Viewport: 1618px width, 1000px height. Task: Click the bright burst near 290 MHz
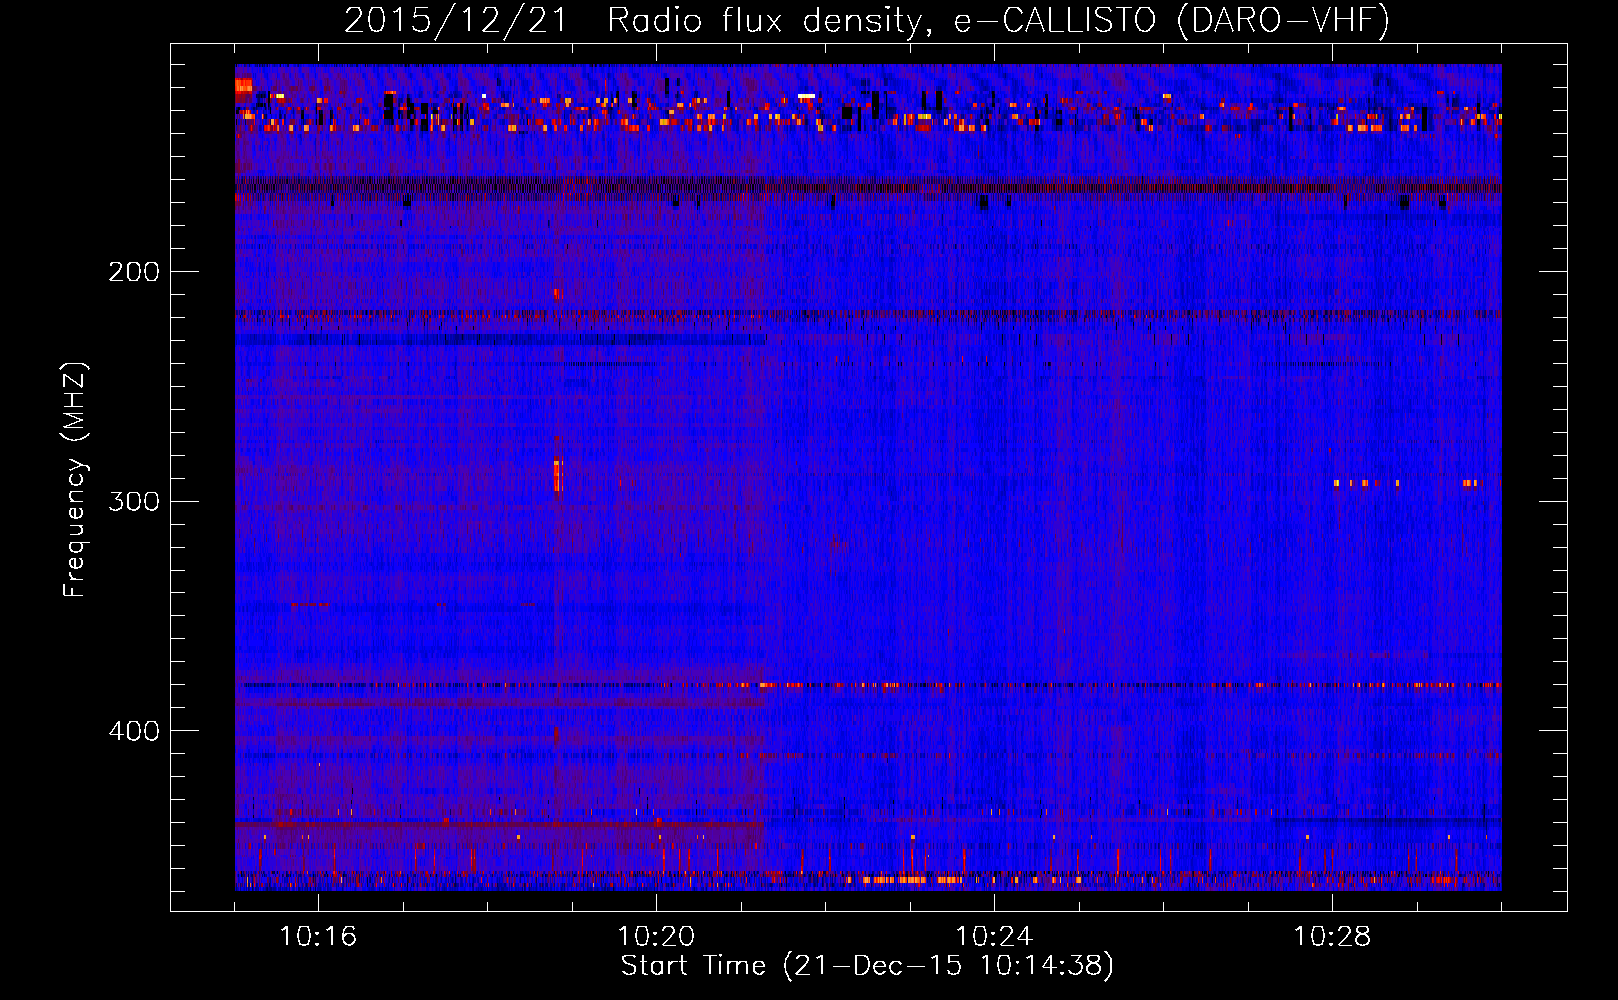click(558, 474)
